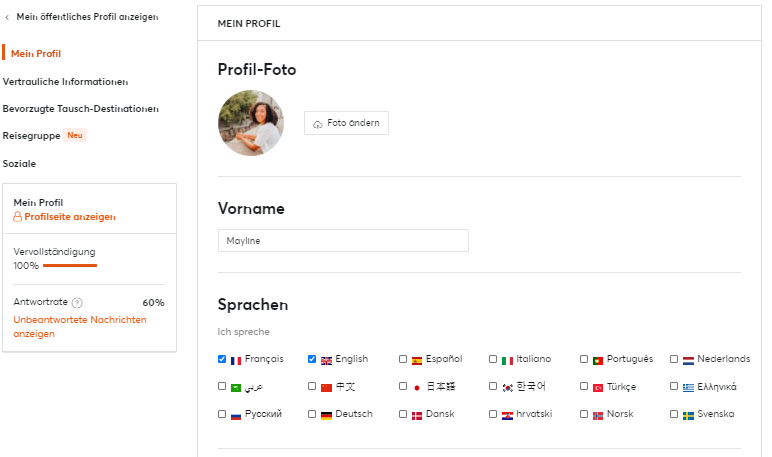Go to Reisegruppe section
Viewport: 772px width, 457px height.
[x=32, y=135]
